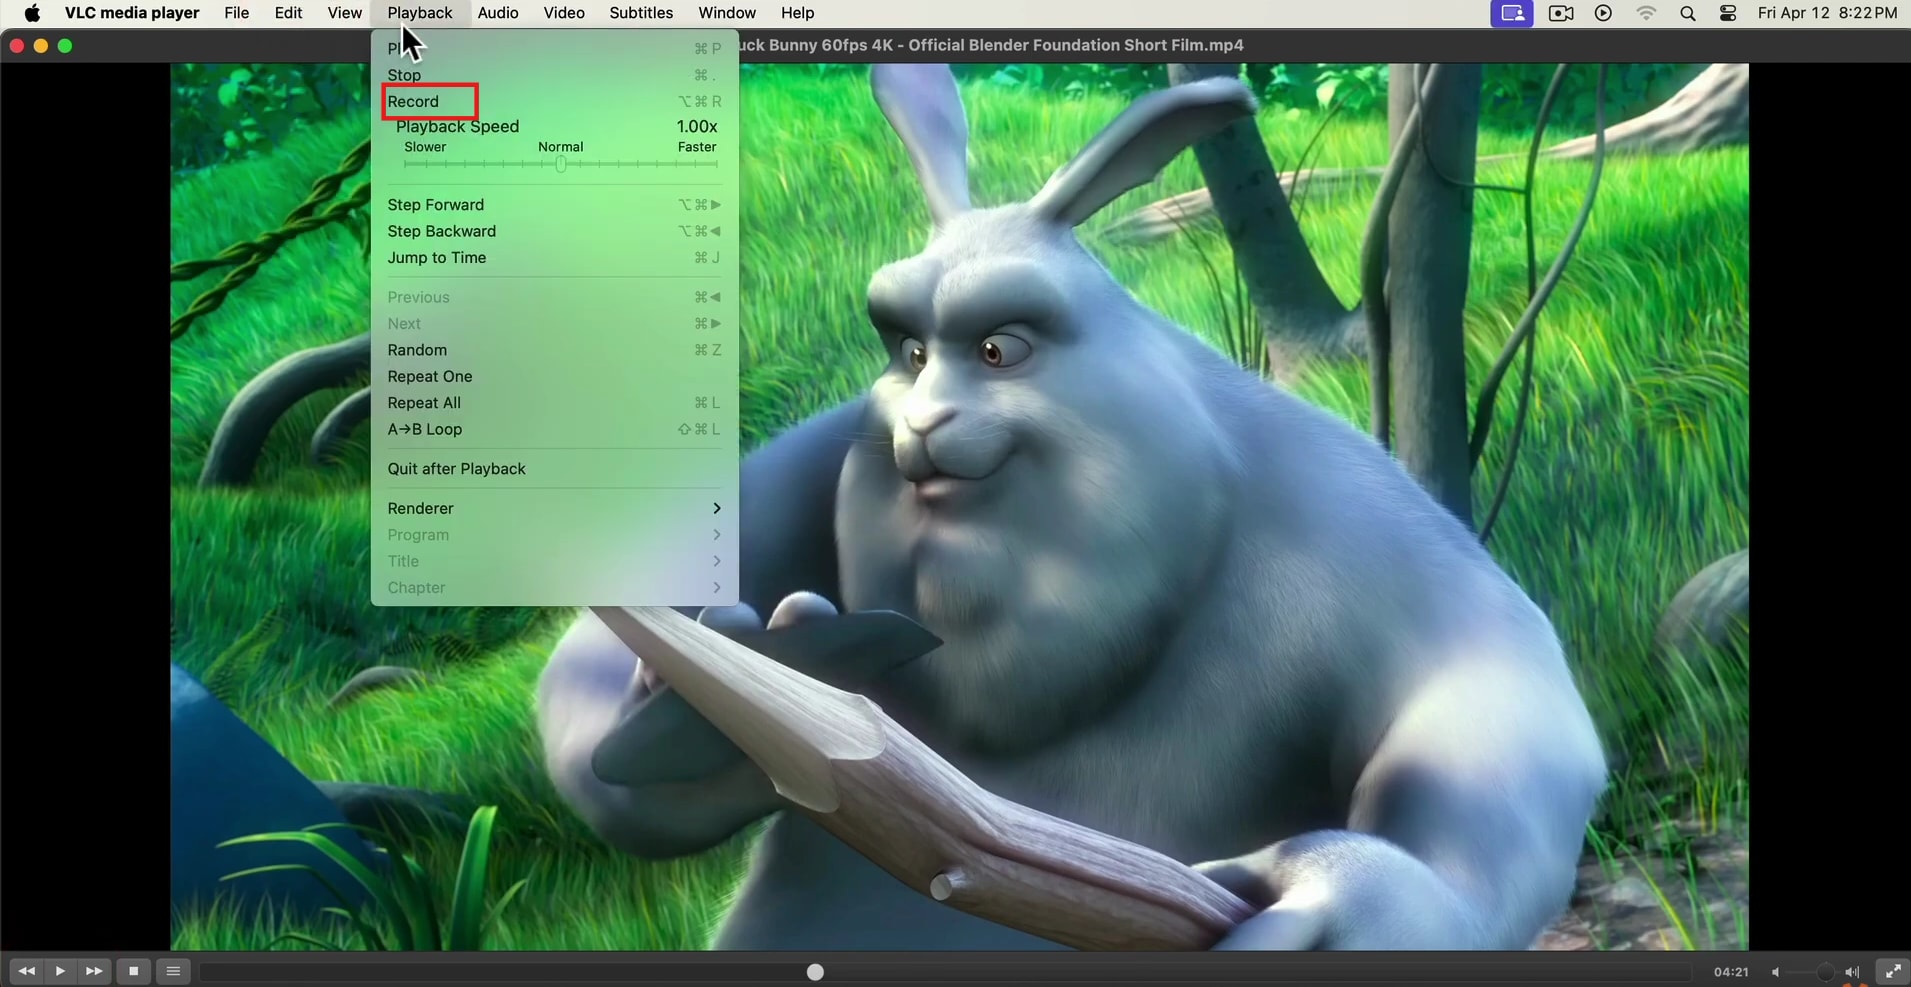The width and height of the screenshot is (1911, 987).
Task: Open the VLC media player application menu
Action: click(x=132, y=13)
